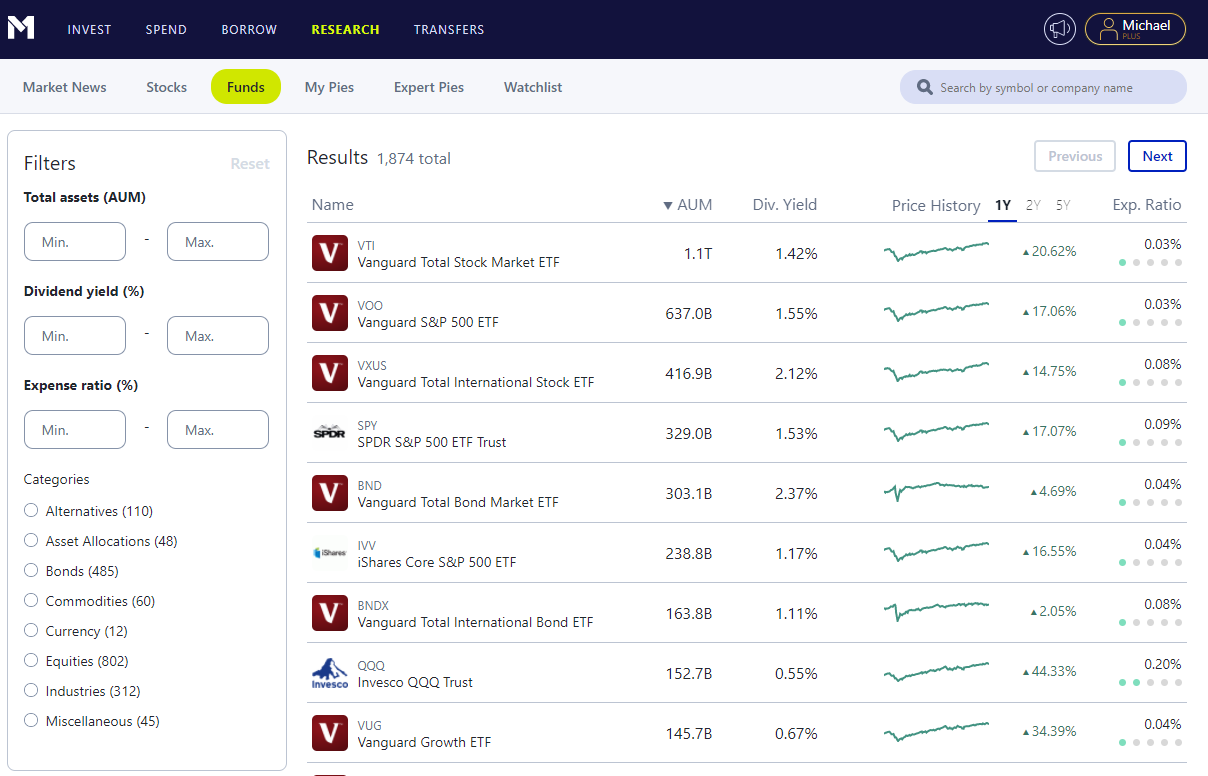Viewport: 1208px width, 776px height.
Task: Click the VXUS Vanguard logo icon
Action: point(329,373)
